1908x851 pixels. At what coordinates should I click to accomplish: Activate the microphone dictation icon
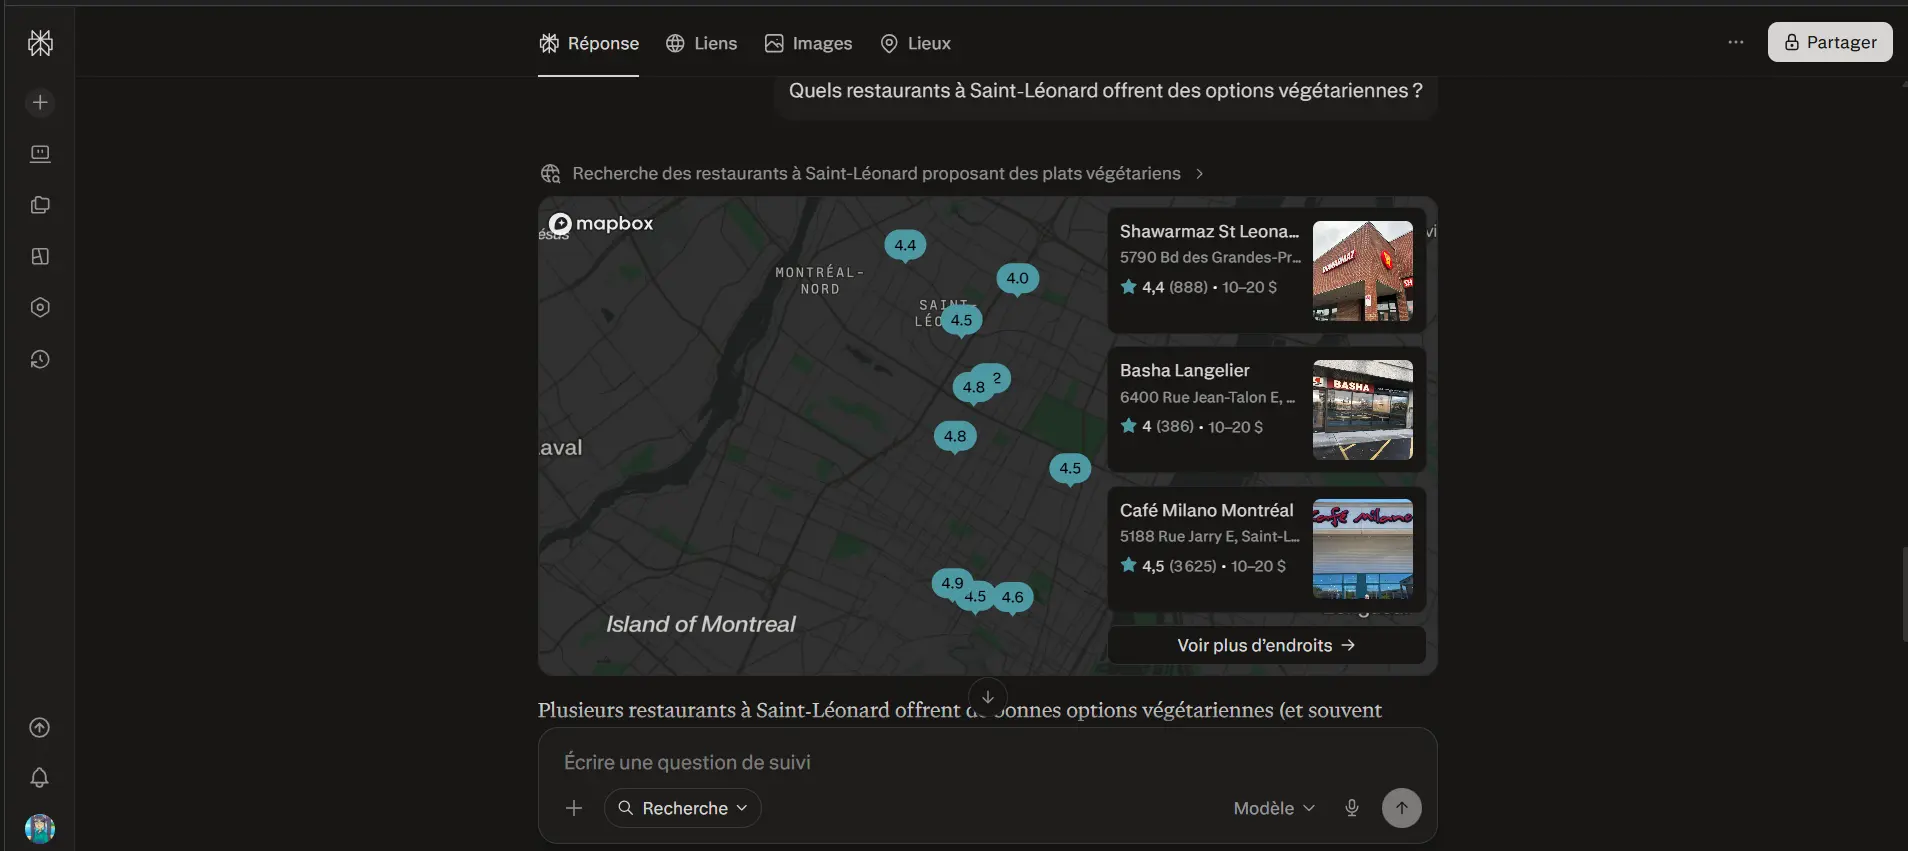pyautogui.click(x=1352, y=808)
